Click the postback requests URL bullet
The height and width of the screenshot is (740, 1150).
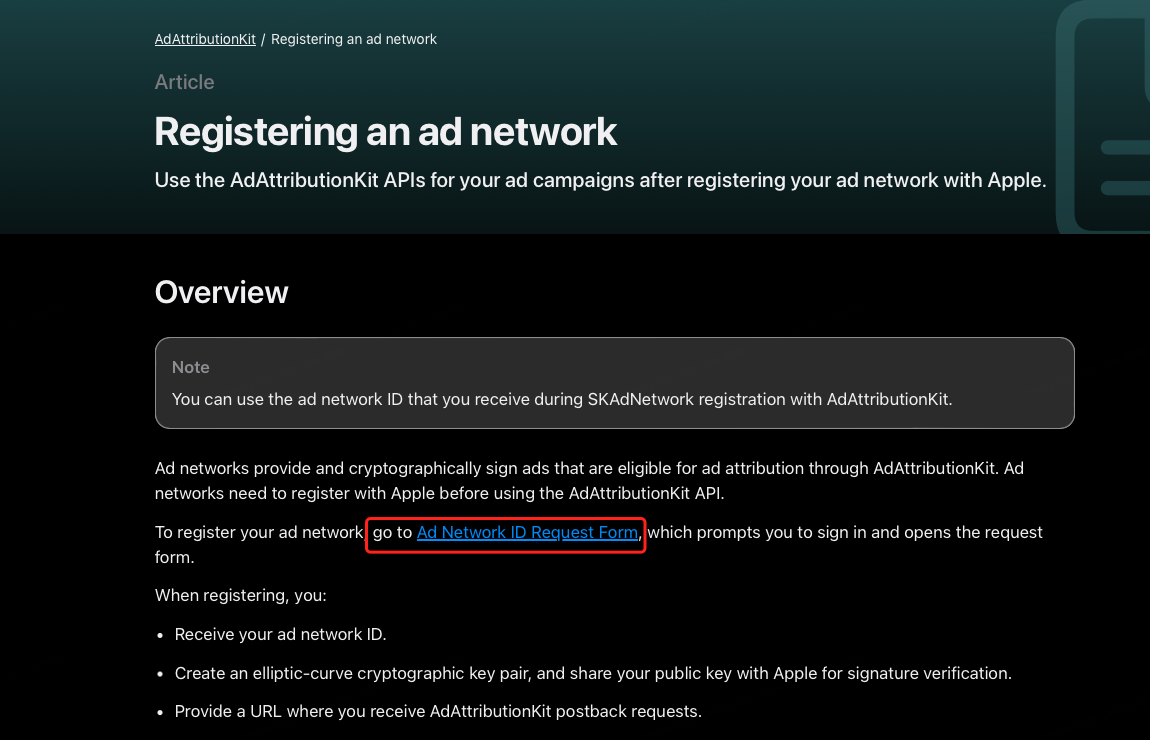(x=438, y=711)
